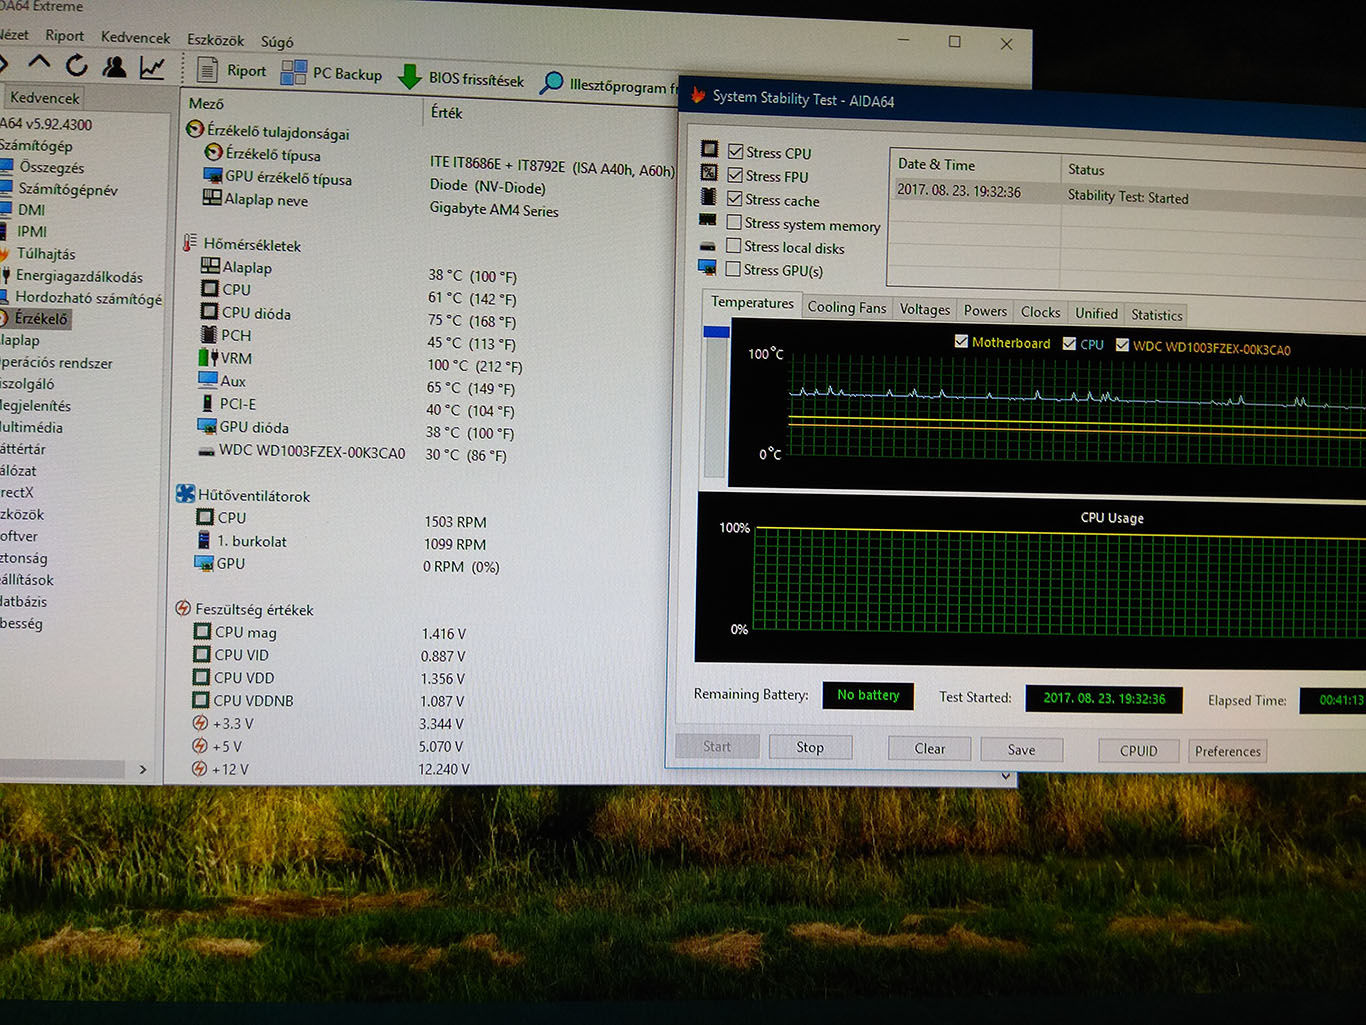Viewport: 1366px width, 1025px height.
Task: Enable Stress local disks checkbox
Action: tap(734, 246)
